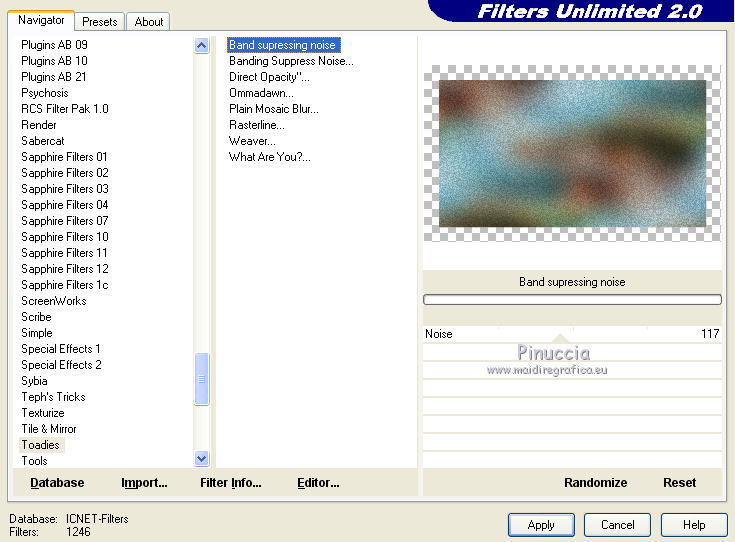Select Special Effects 1 category
735x542 pixels.
[x=60, y=348]
